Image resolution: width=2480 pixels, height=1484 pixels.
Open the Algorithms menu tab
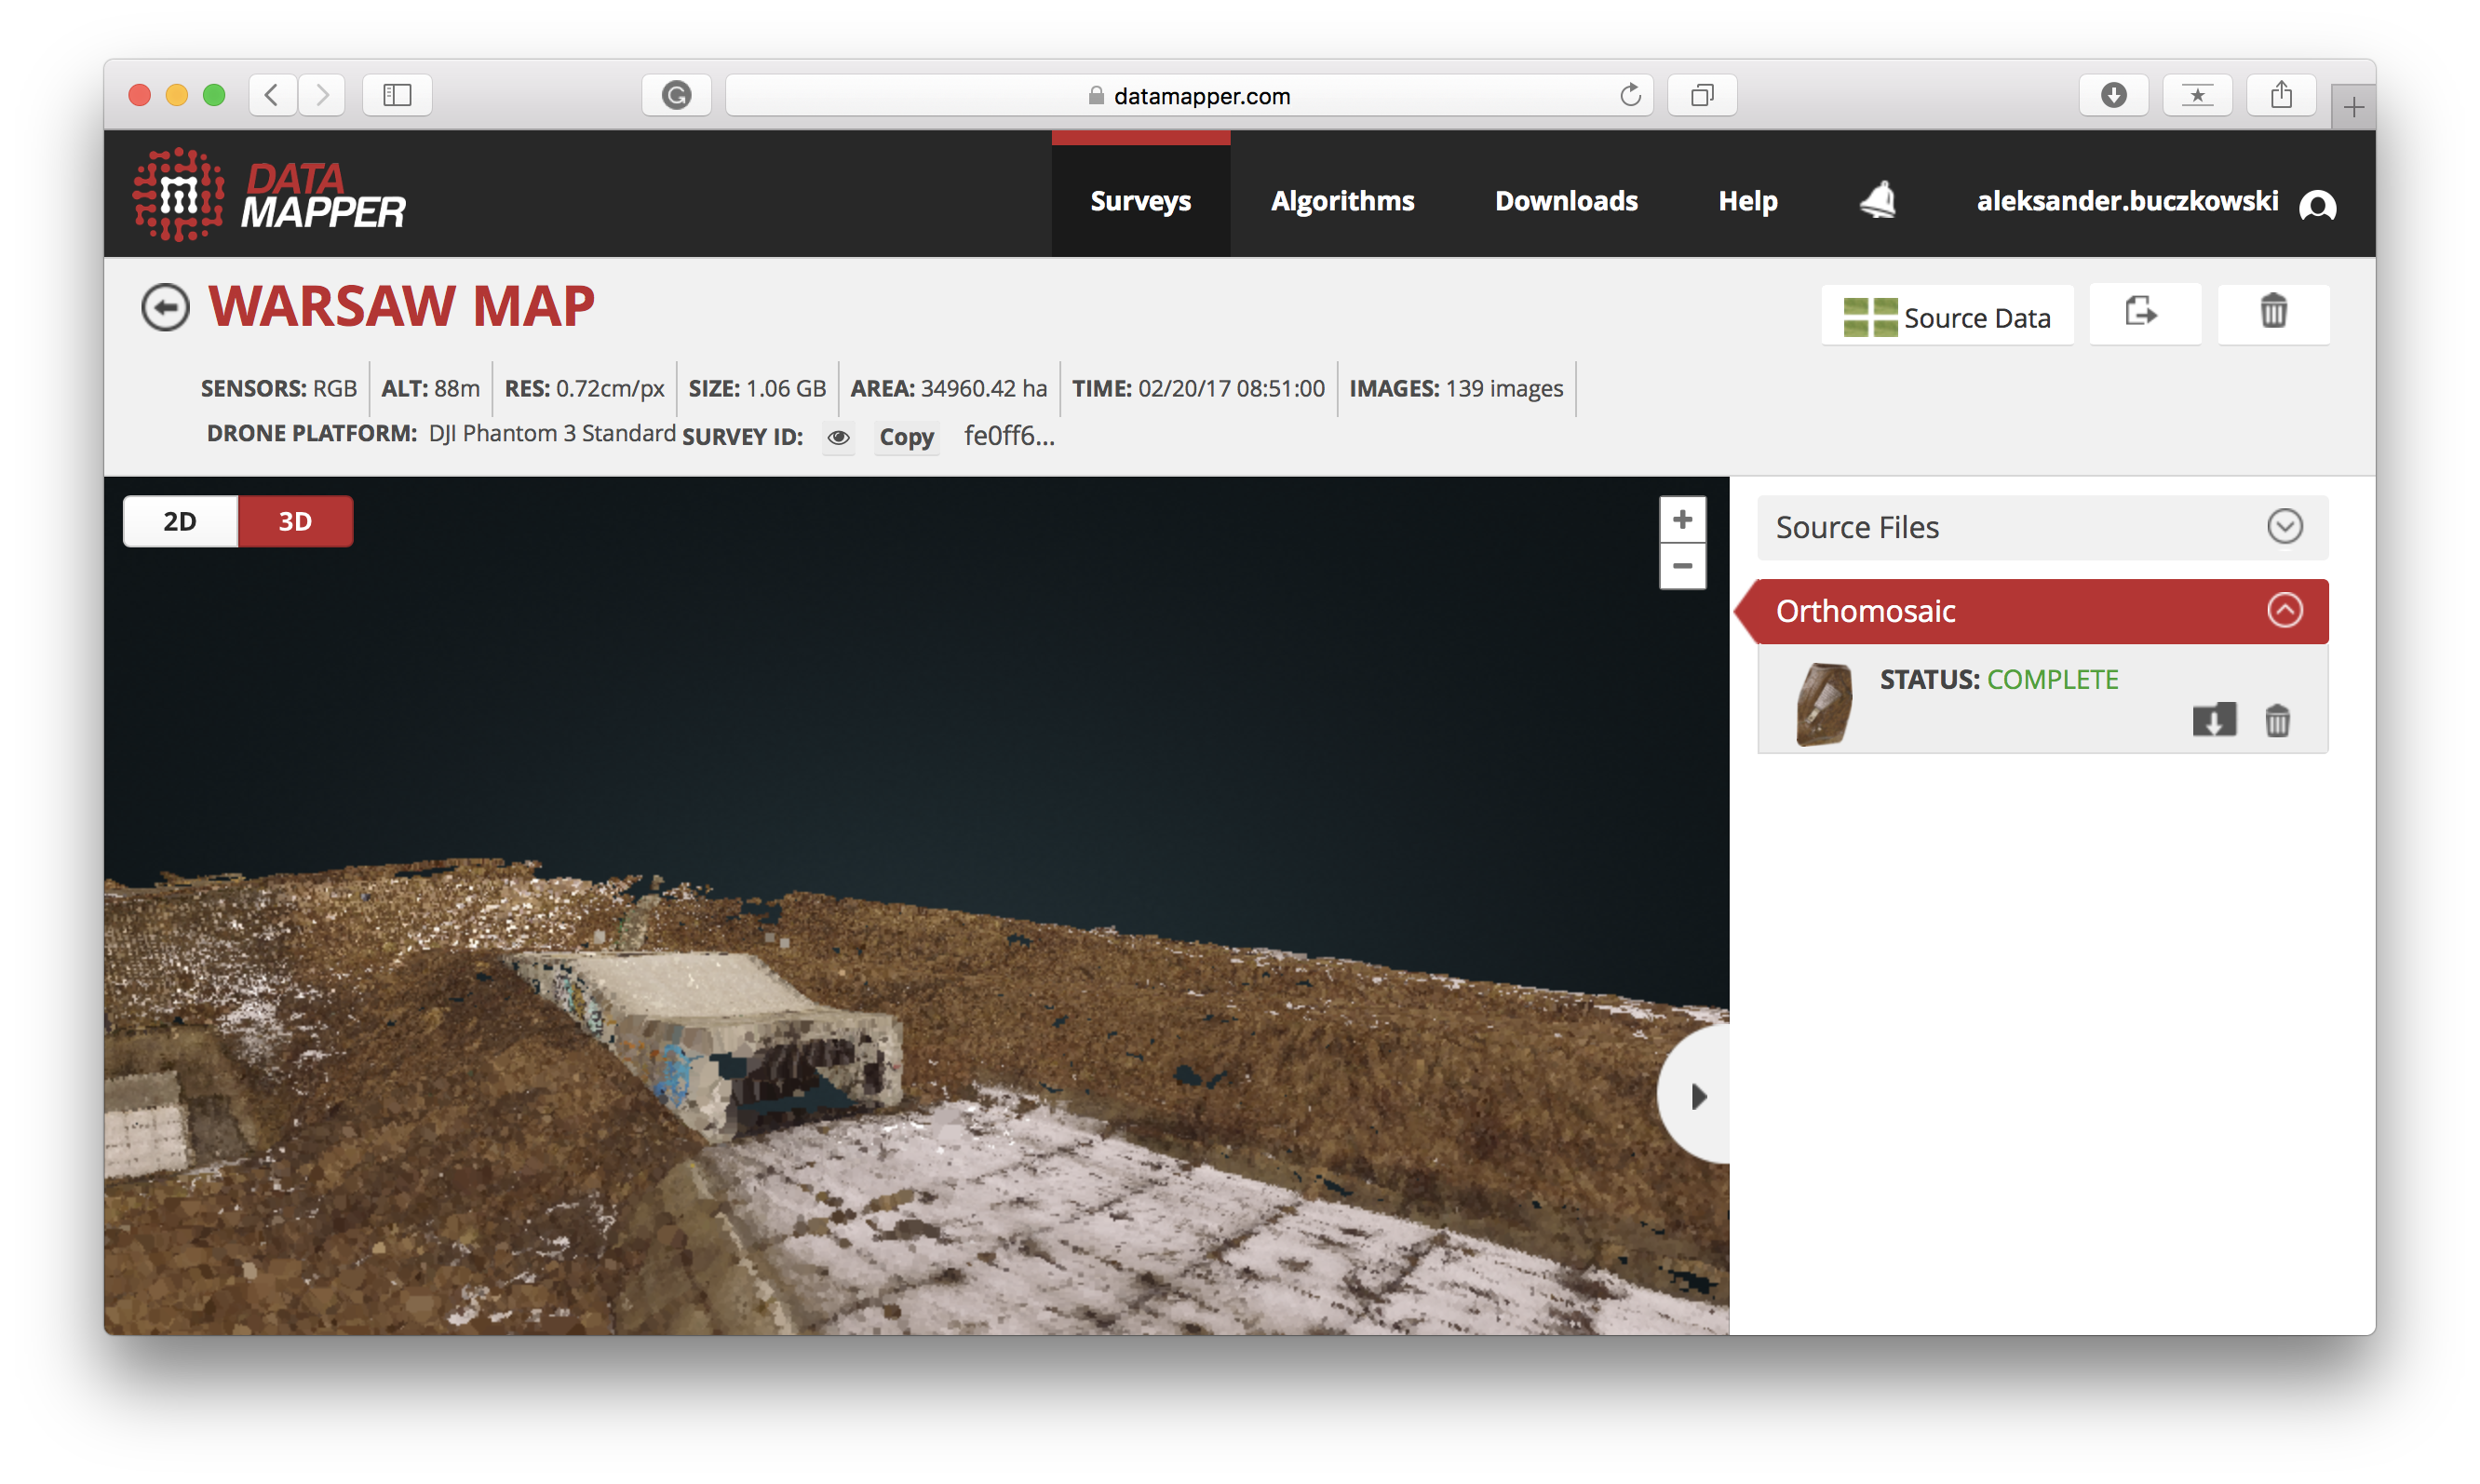click(1342, 201)
